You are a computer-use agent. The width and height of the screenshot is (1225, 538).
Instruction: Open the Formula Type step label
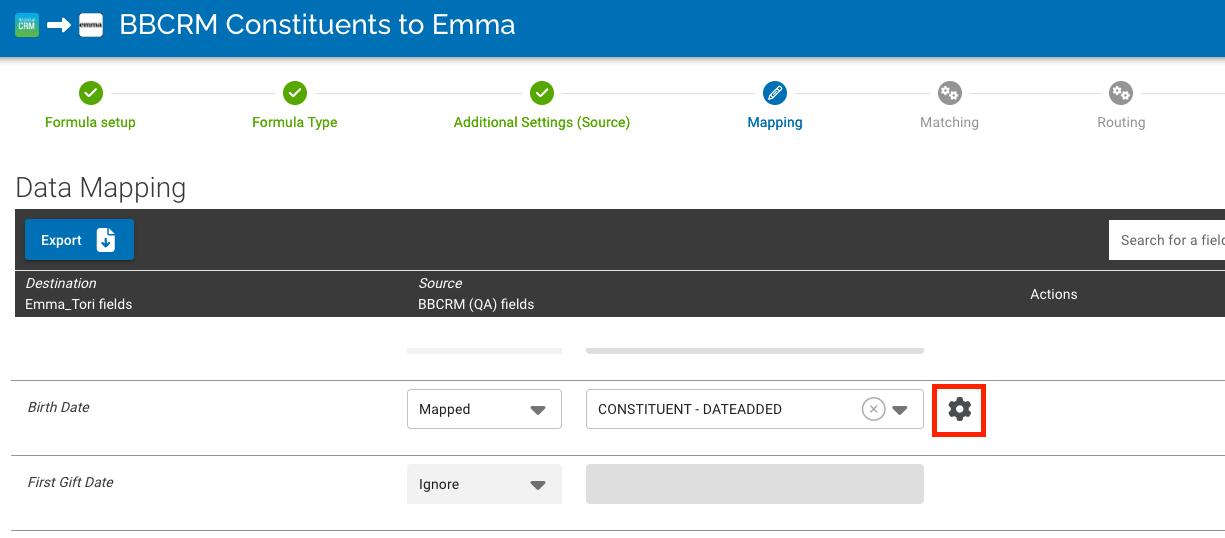coord(294,122)
